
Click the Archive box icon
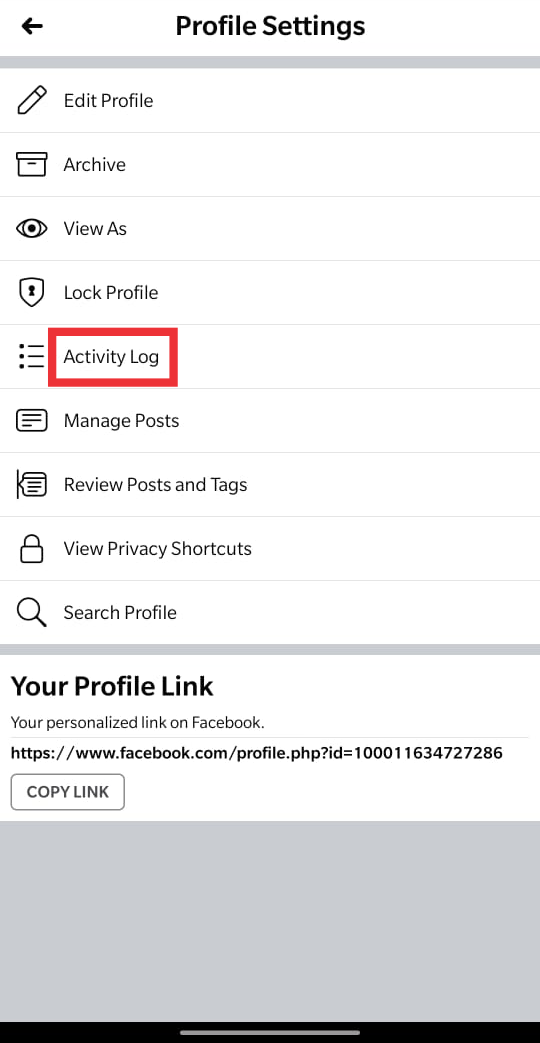(x=31, y=164)
